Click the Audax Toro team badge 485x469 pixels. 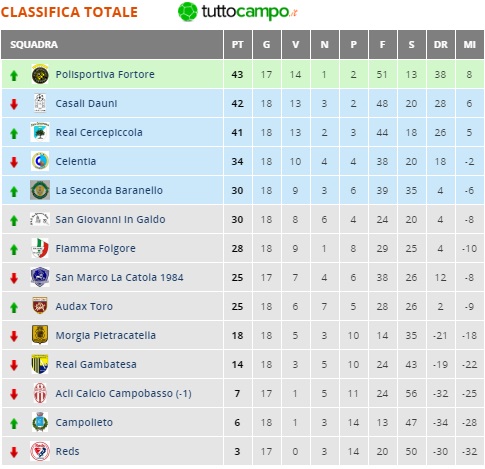pyautogui.click(x=40, y=306)
